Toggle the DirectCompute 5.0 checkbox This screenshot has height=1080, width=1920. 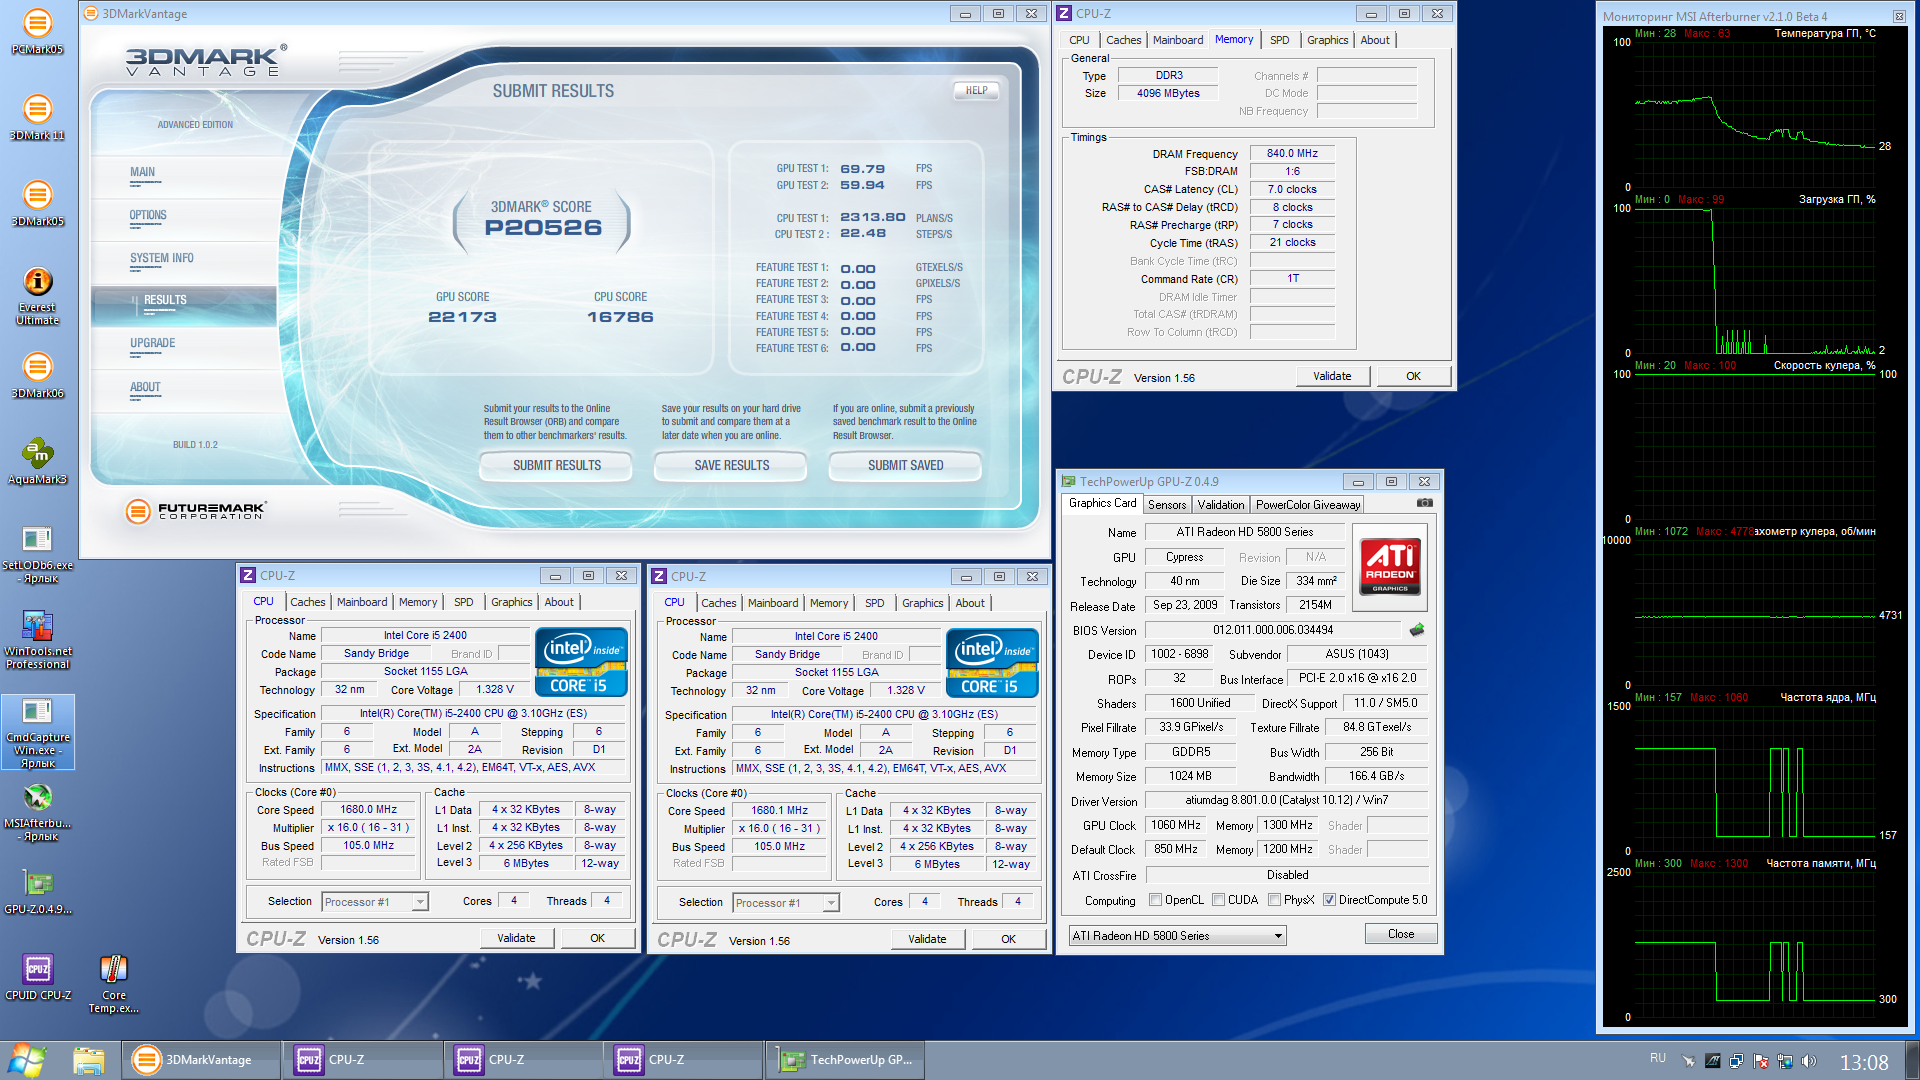(x=1329, y=900)
